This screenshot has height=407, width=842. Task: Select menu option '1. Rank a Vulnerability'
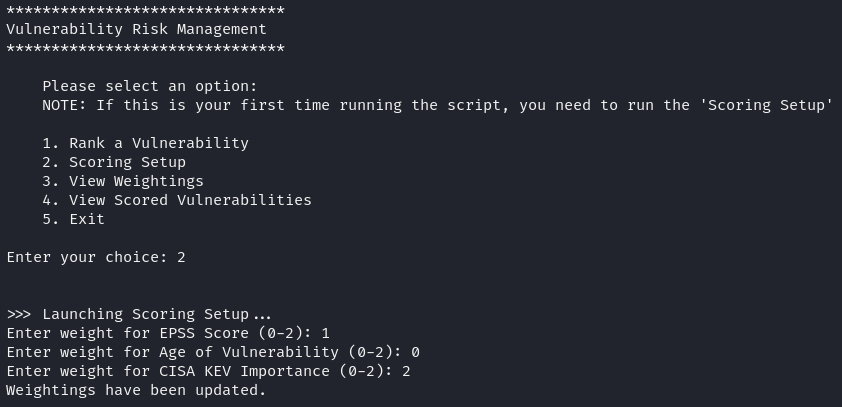[145, 143]
